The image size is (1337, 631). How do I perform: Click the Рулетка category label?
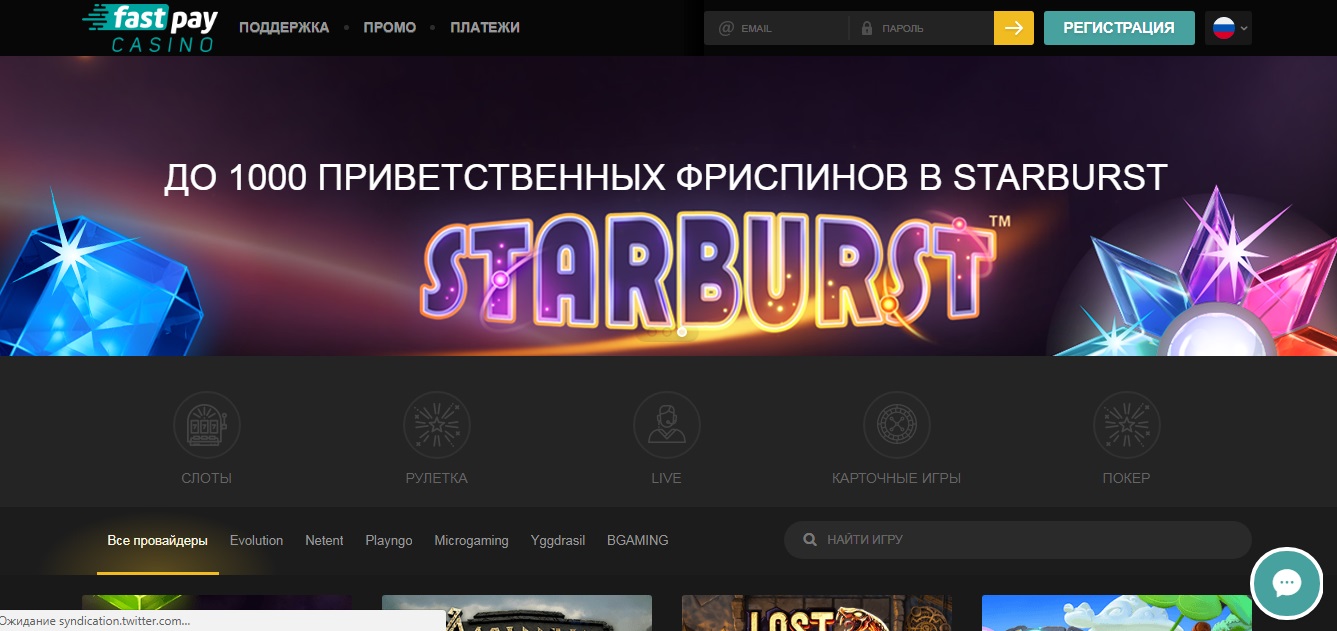tap(437, 479)
